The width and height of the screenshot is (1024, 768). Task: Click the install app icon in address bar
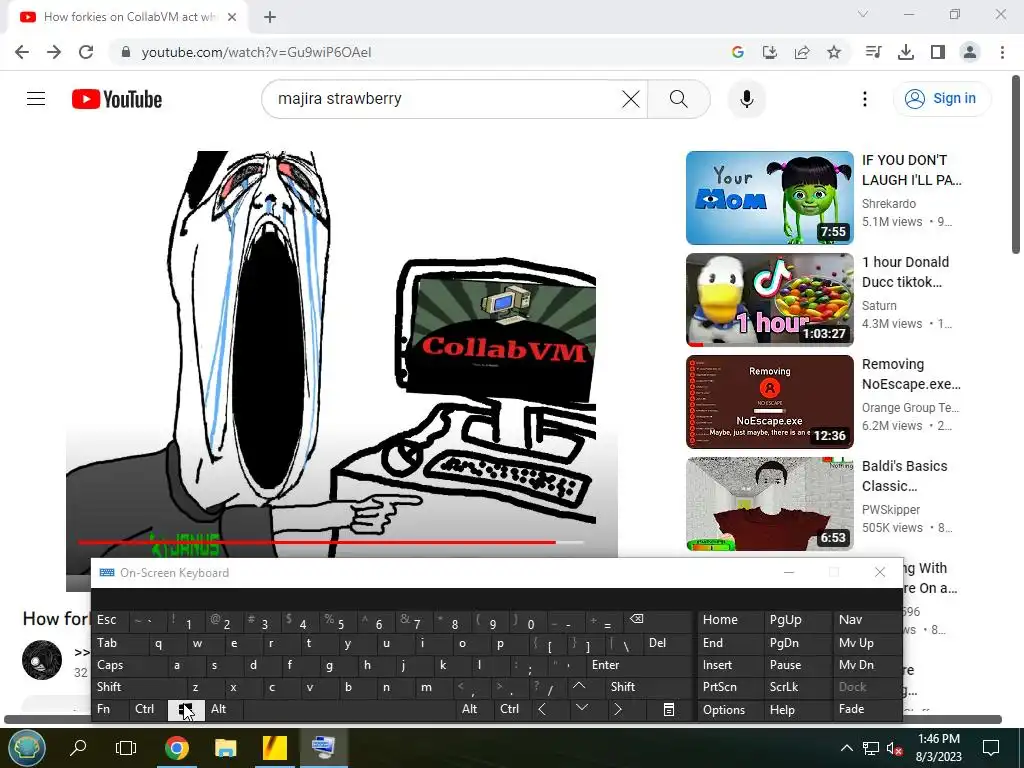[x=770, y=52]
